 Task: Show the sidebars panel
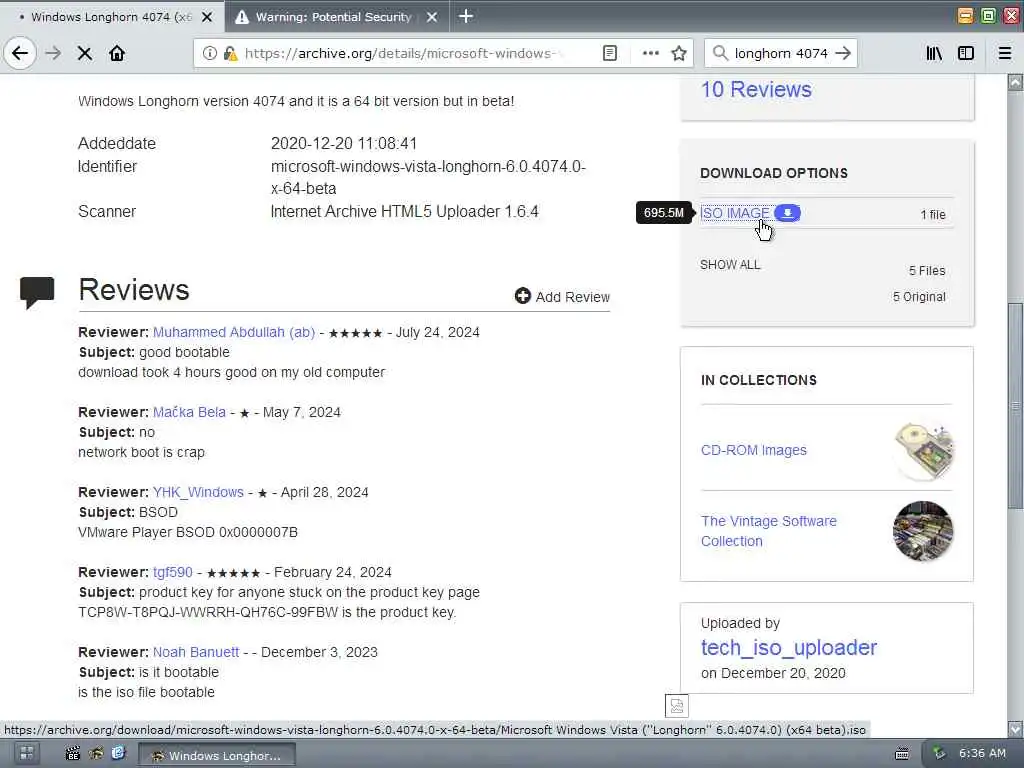(x=966, y=54)
